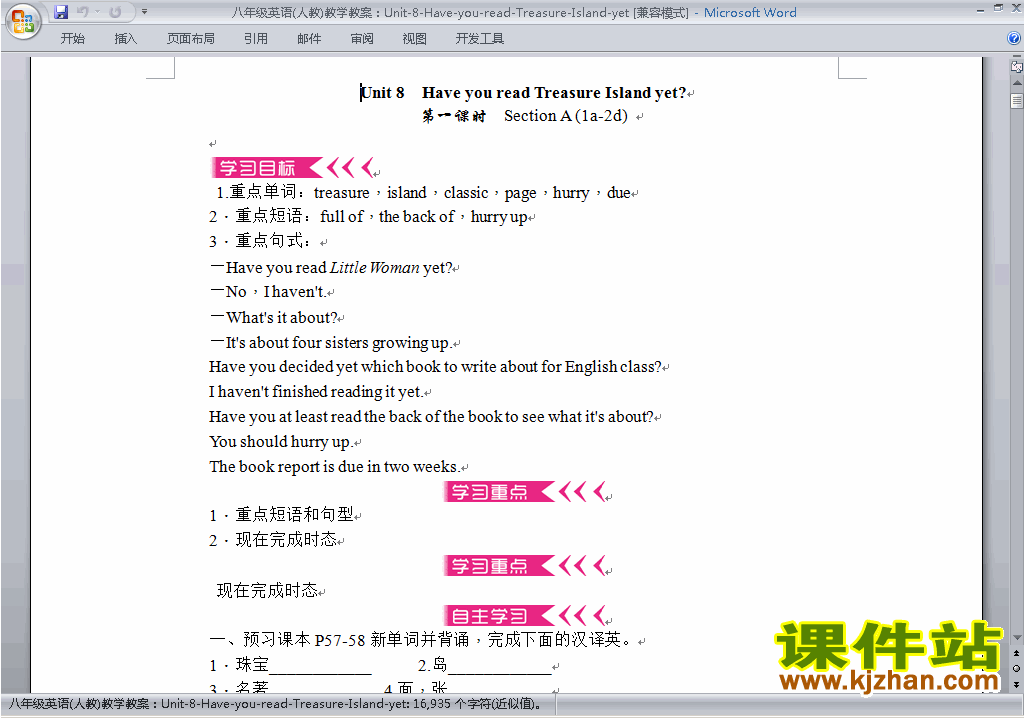Click the 学习目标 pink banner image
The width and height of the screenshot is (1024, 718).
click(x=294, y=168)
